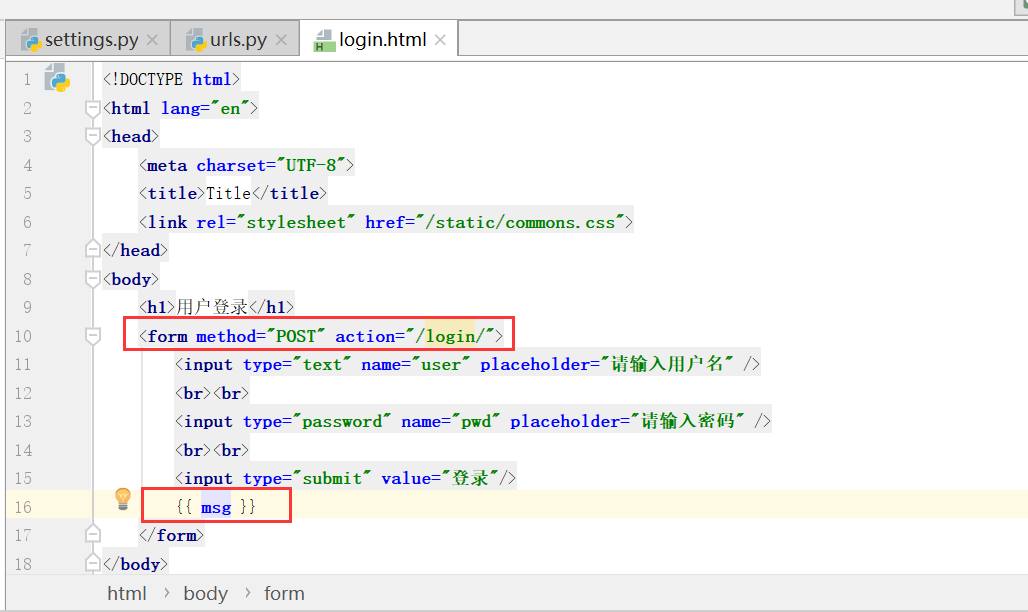Select form in the breadcrumb bar

284,594
